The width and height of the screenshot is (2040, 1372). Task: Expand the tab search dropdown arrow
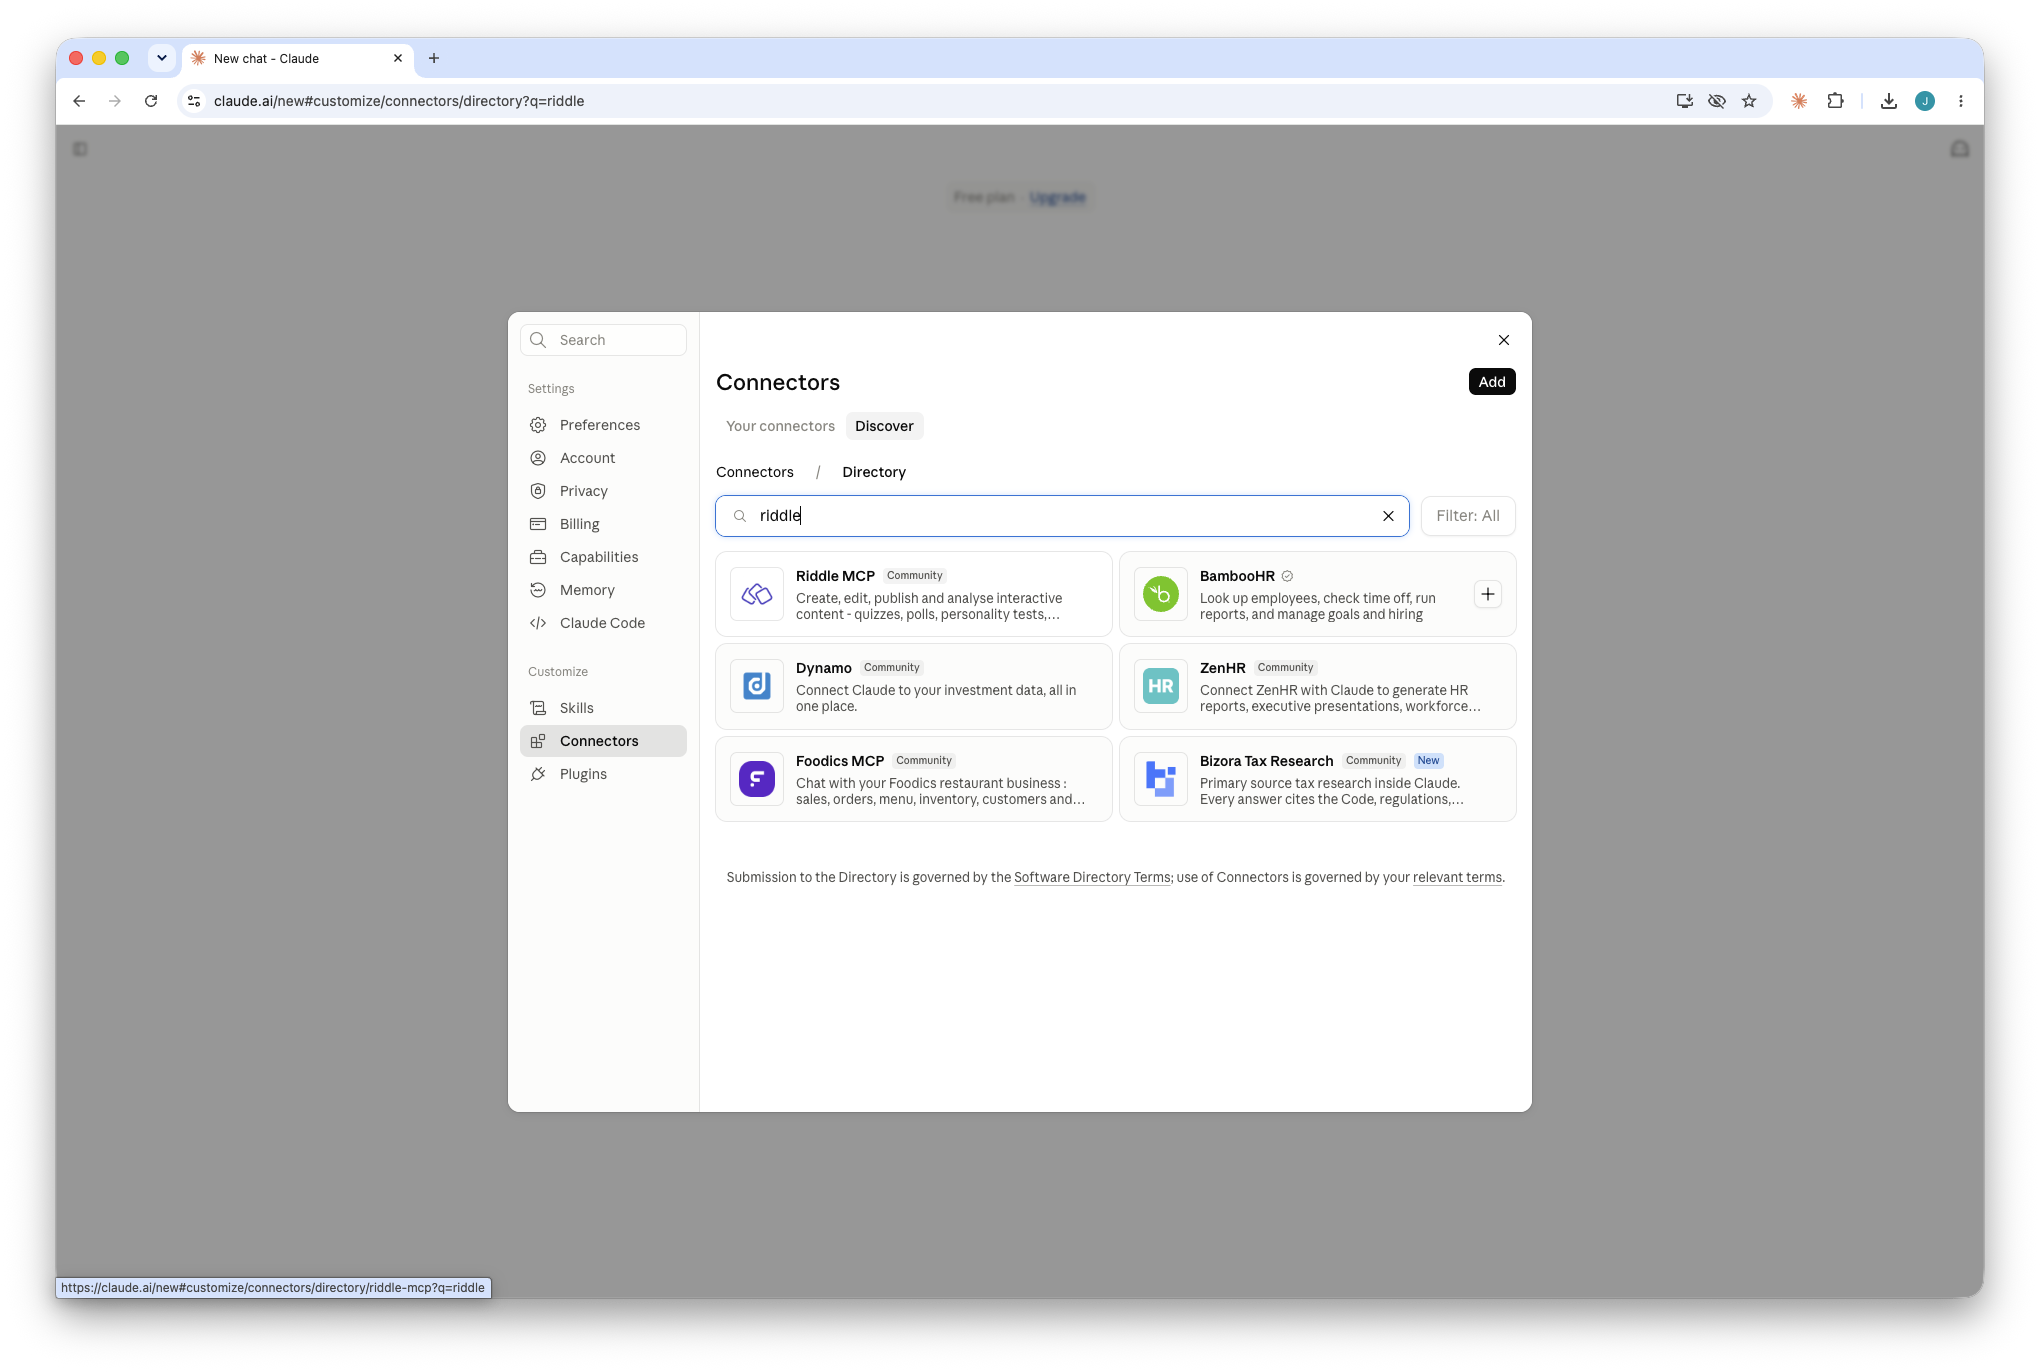[x=162, y=58]
